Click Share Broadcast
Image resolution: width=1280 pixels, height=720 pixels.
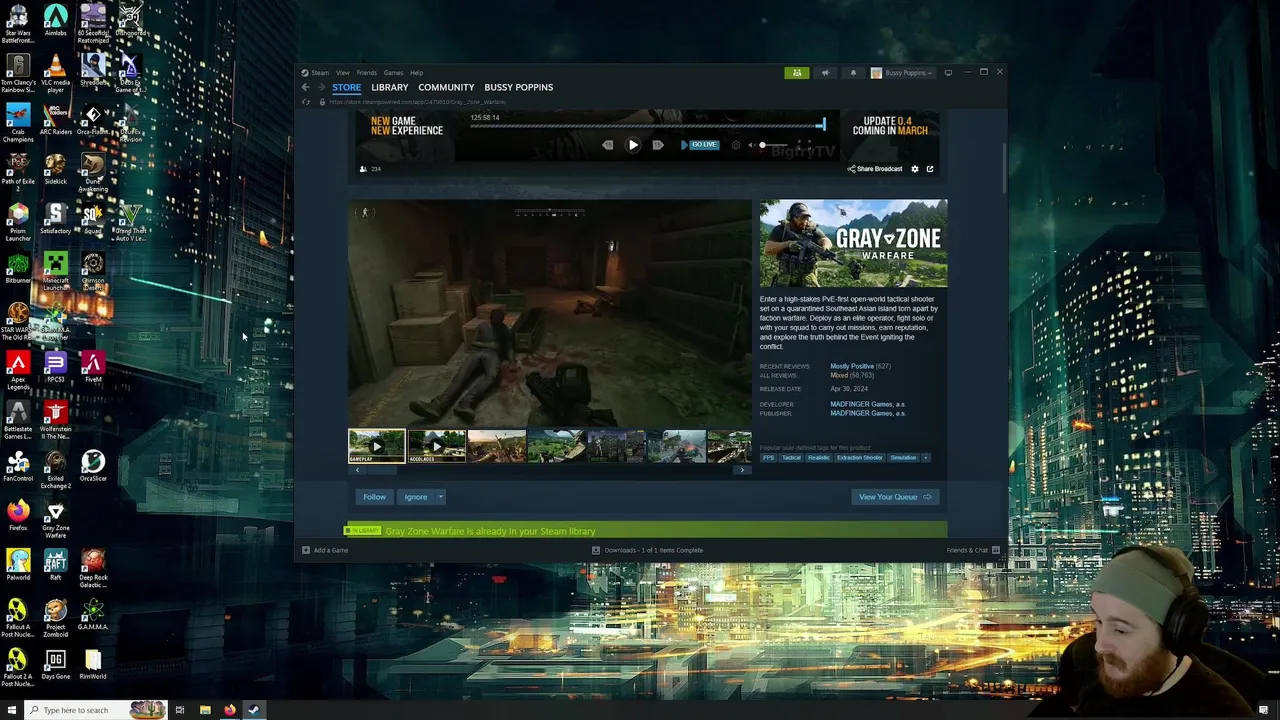pyautogui.click(x=875, y=169)
